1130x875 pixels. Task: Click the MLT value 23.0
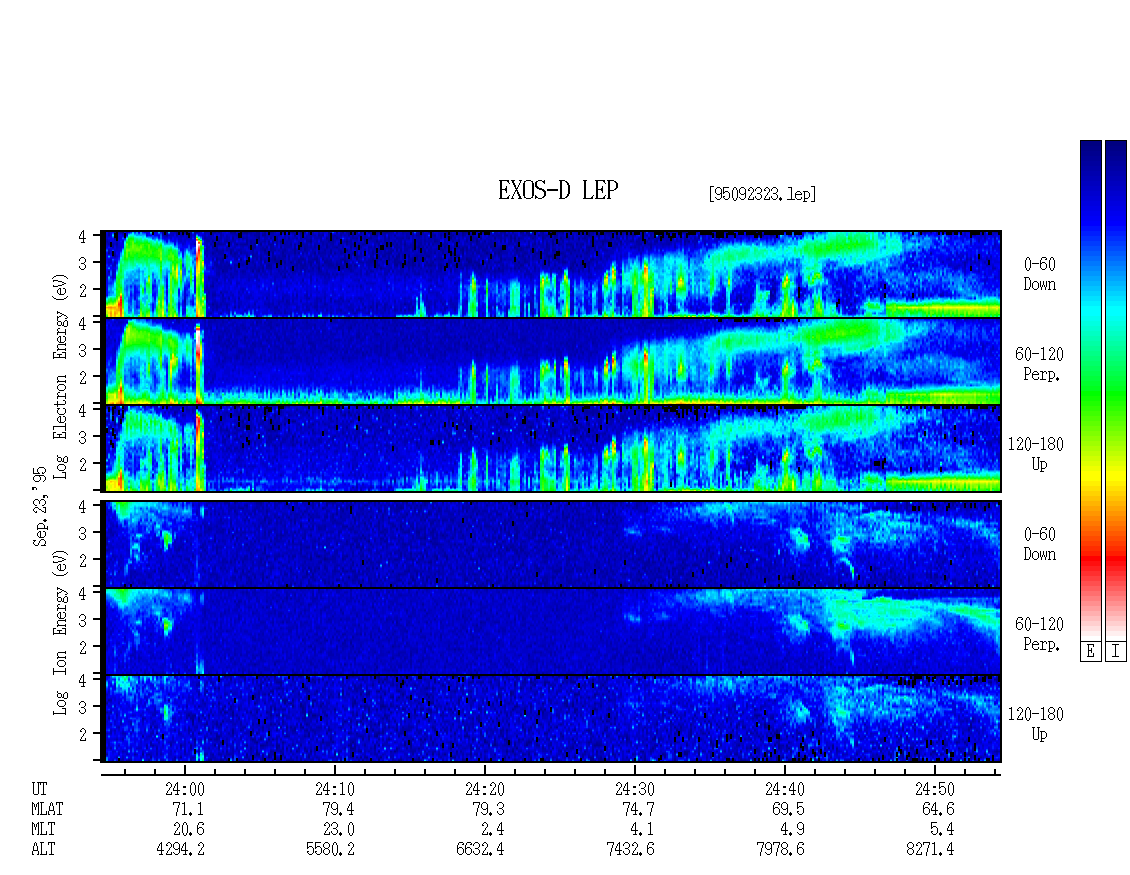pyautogui.click(x=338, y=830)
